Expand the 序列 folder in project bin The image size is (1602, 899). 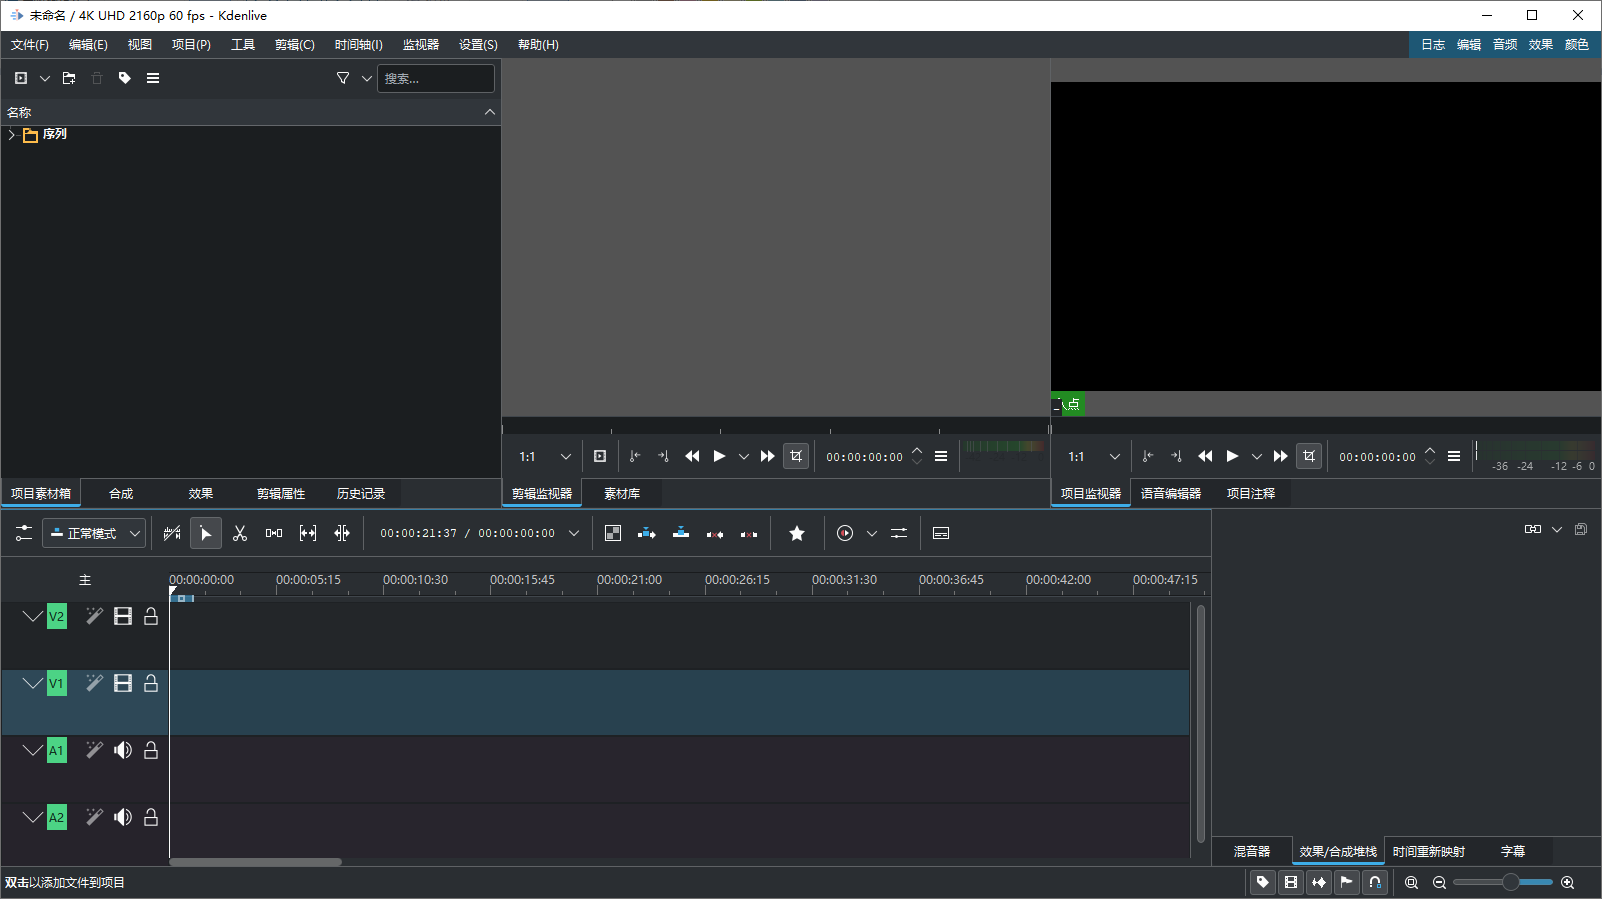(x=11, y=135)
